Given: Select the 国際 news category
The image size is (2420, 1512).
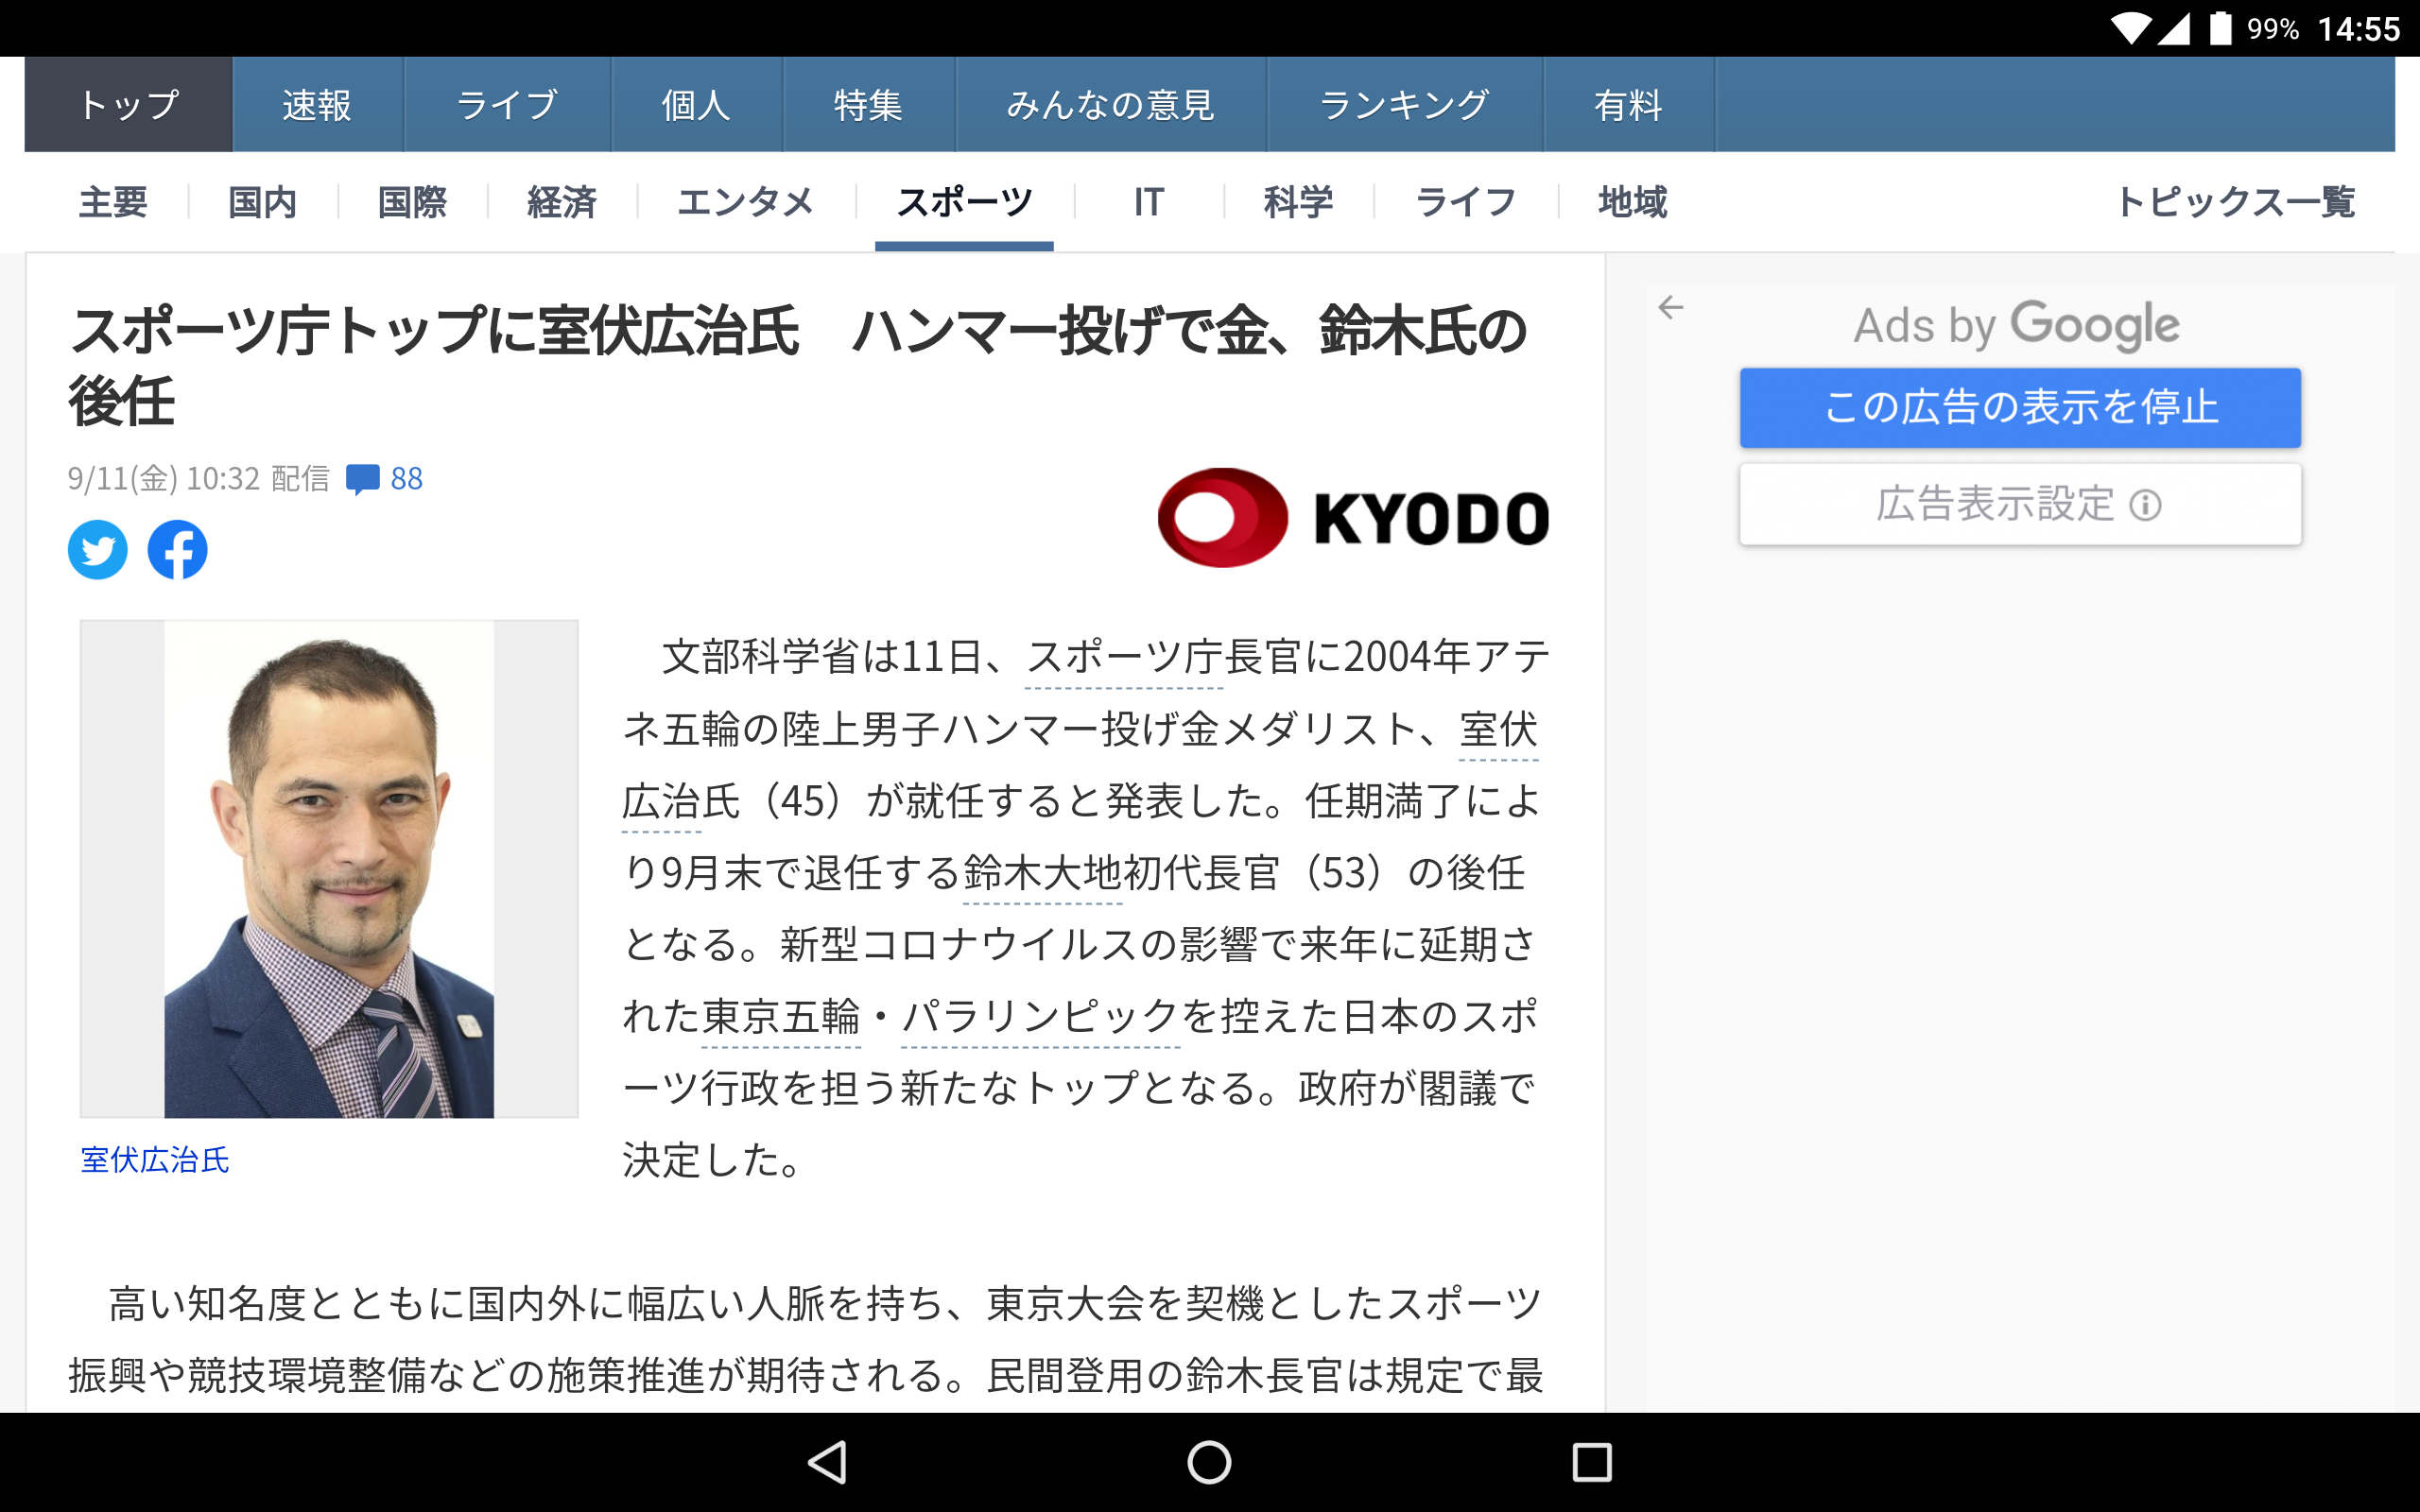Looking at the screenshot, I should pyautogui.click(x=412, y=202).
